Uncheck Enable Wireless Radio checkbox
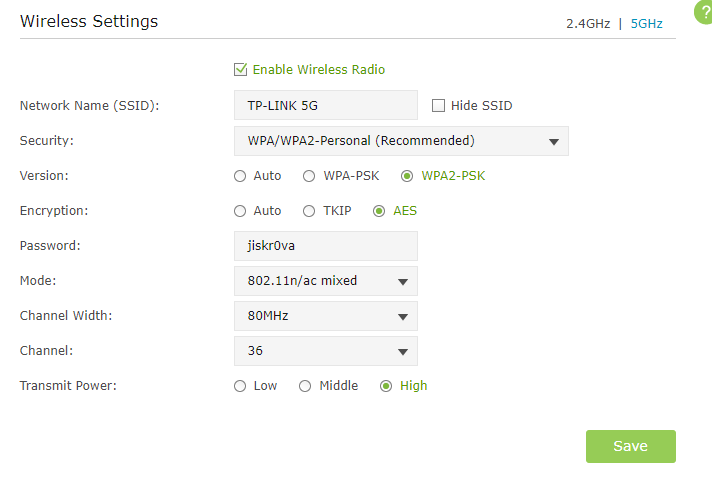The height and width of the screenshot is (481, 712). (x=240, y=70)
